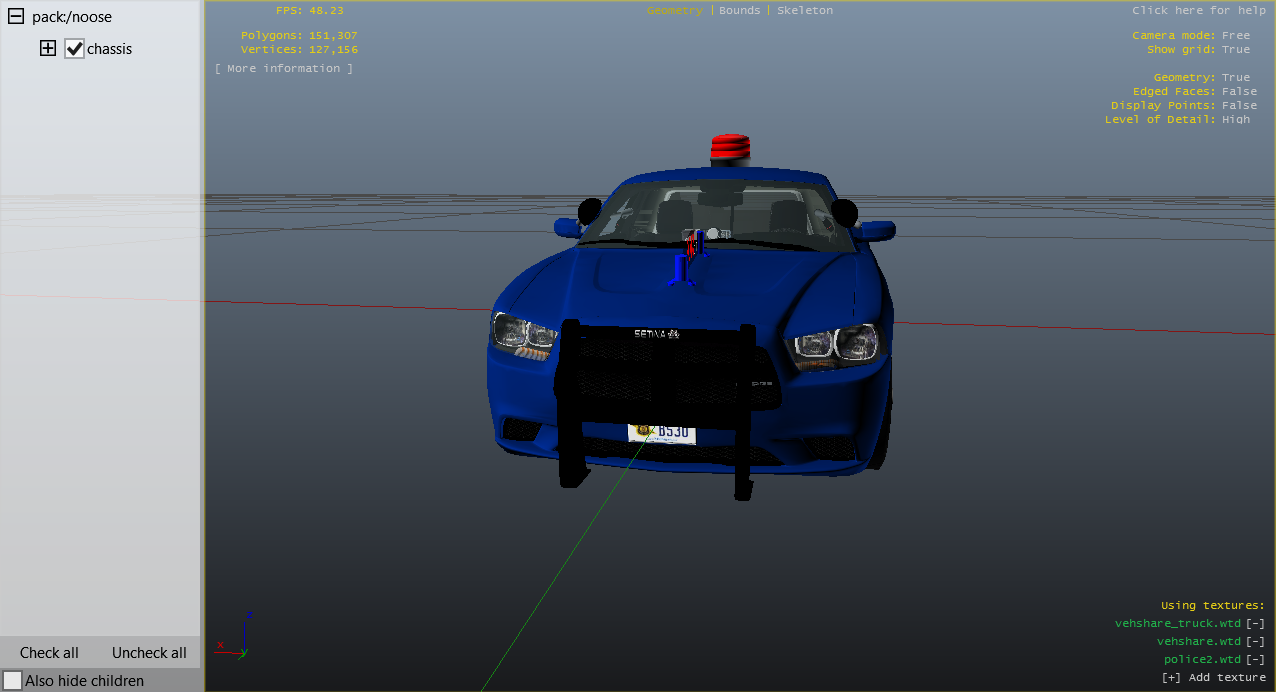This screenshot has height=692, width=1276.
Task: Change the Camera mode Free value
Action: tap(1235, 35)
